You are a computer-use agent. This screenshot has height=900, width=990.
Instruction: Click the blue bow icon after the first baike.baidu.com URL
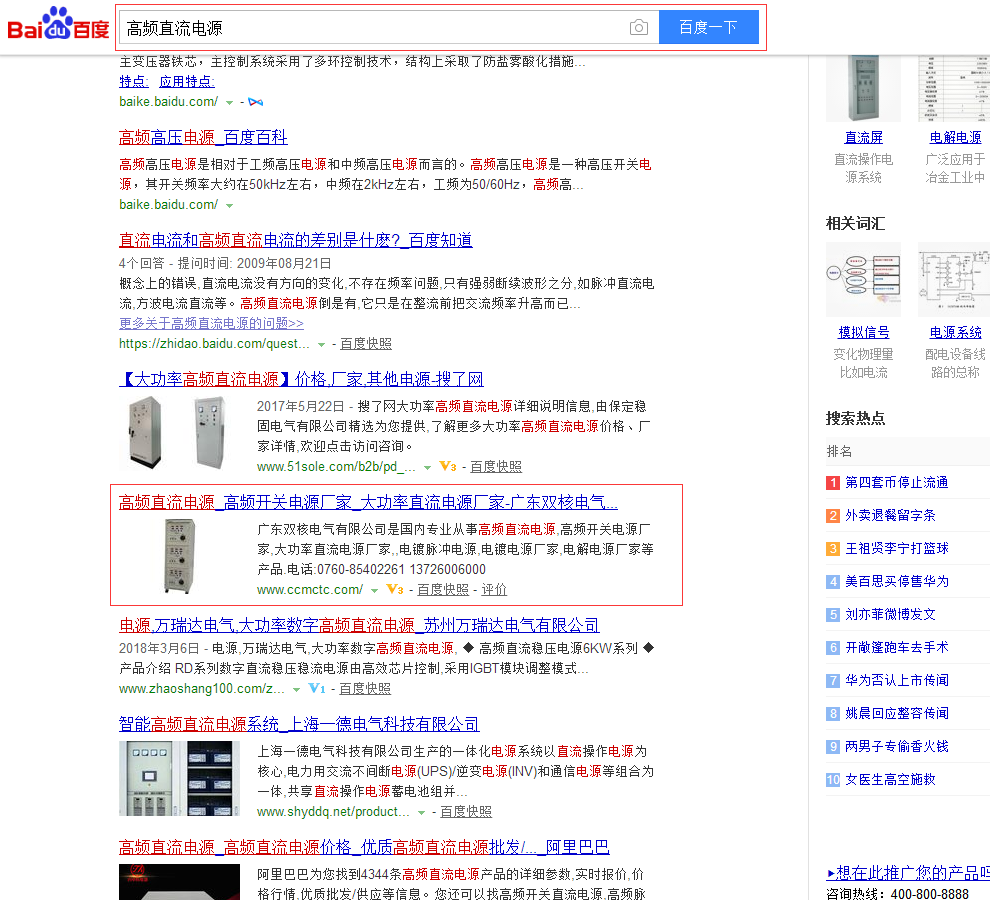coord(255,102)
